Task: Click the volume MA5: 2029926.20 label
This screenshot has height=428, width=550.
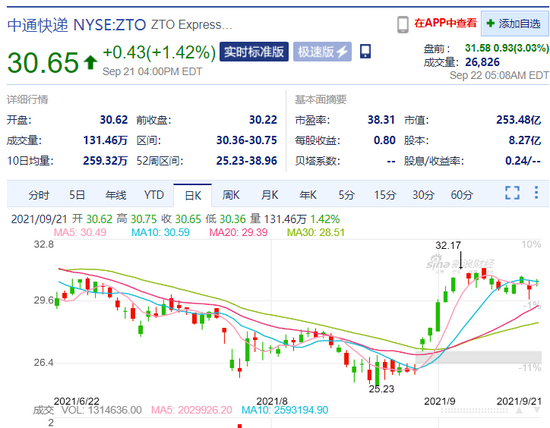Action: click(x=192, y=410)
